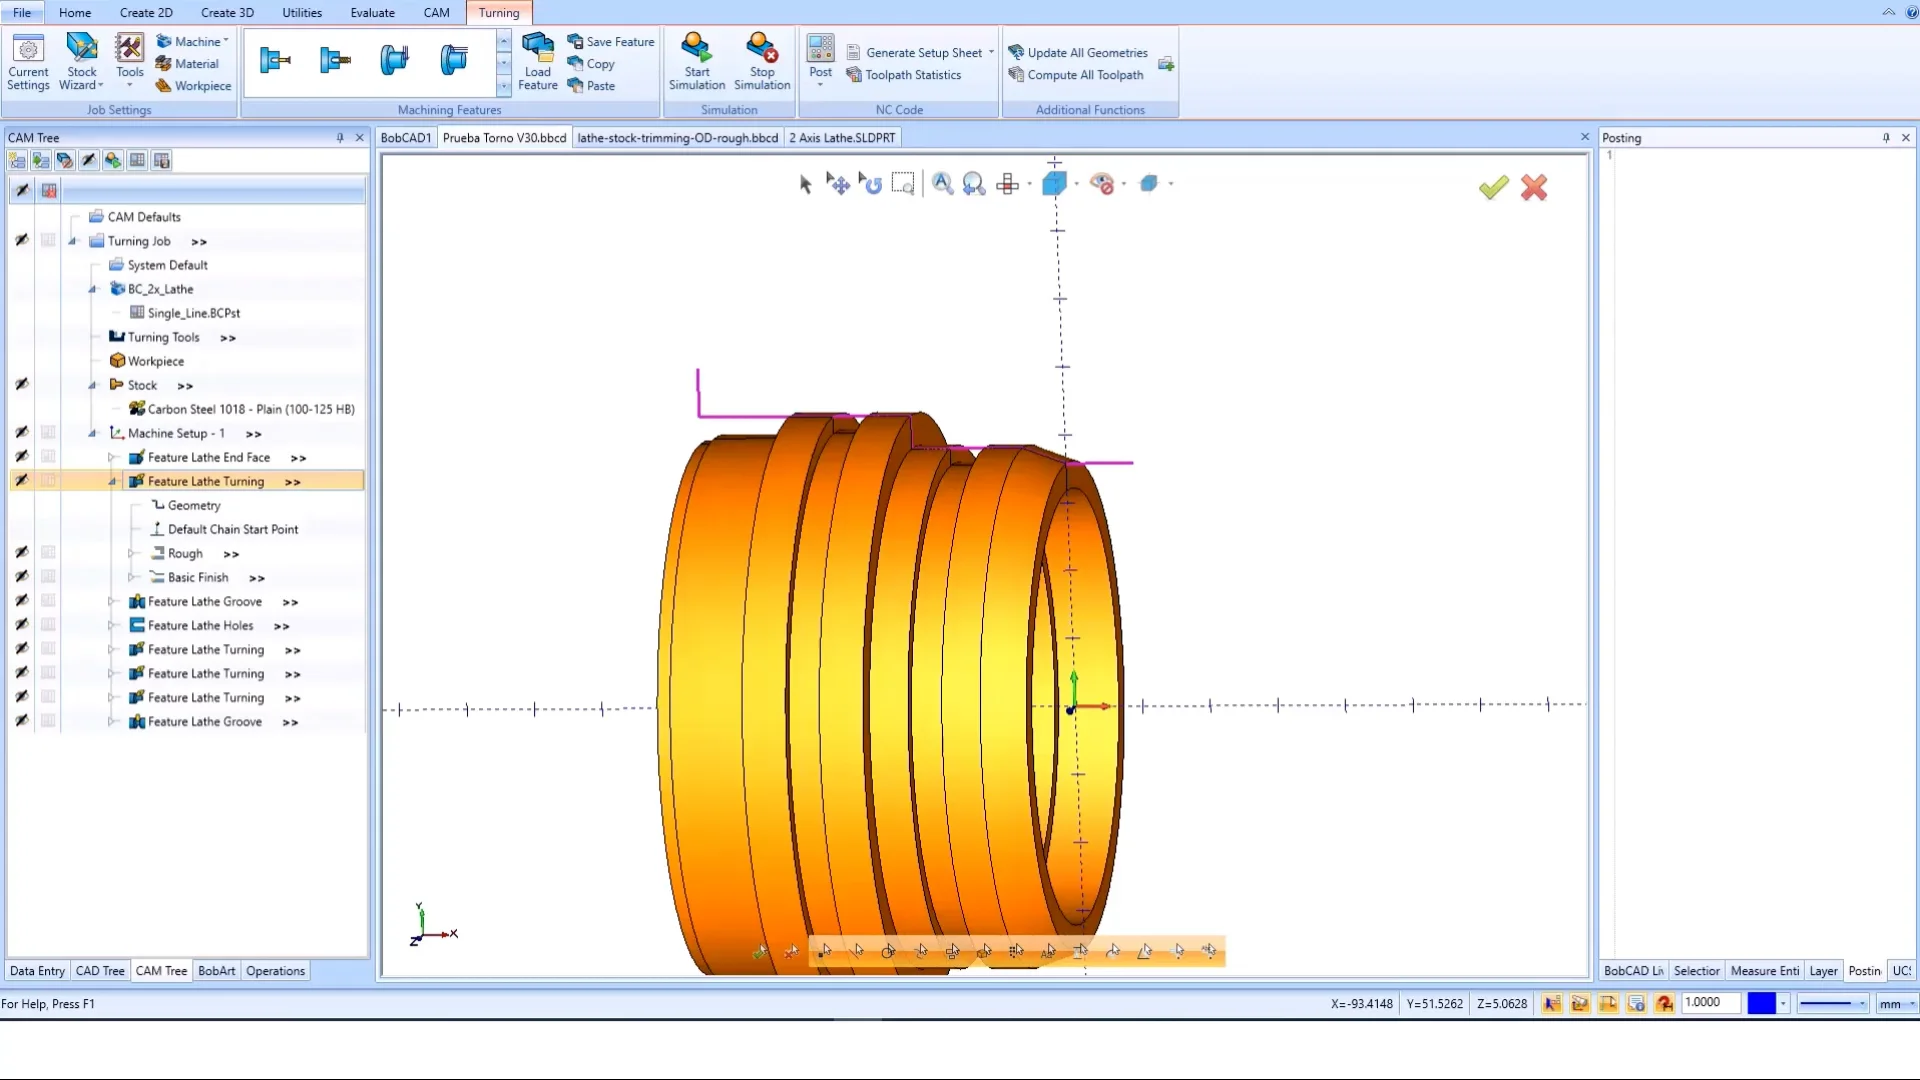Toggle posting box for Rough operation
Viewport: 1920px width, 1080px height.
click(x=48, y=553)
